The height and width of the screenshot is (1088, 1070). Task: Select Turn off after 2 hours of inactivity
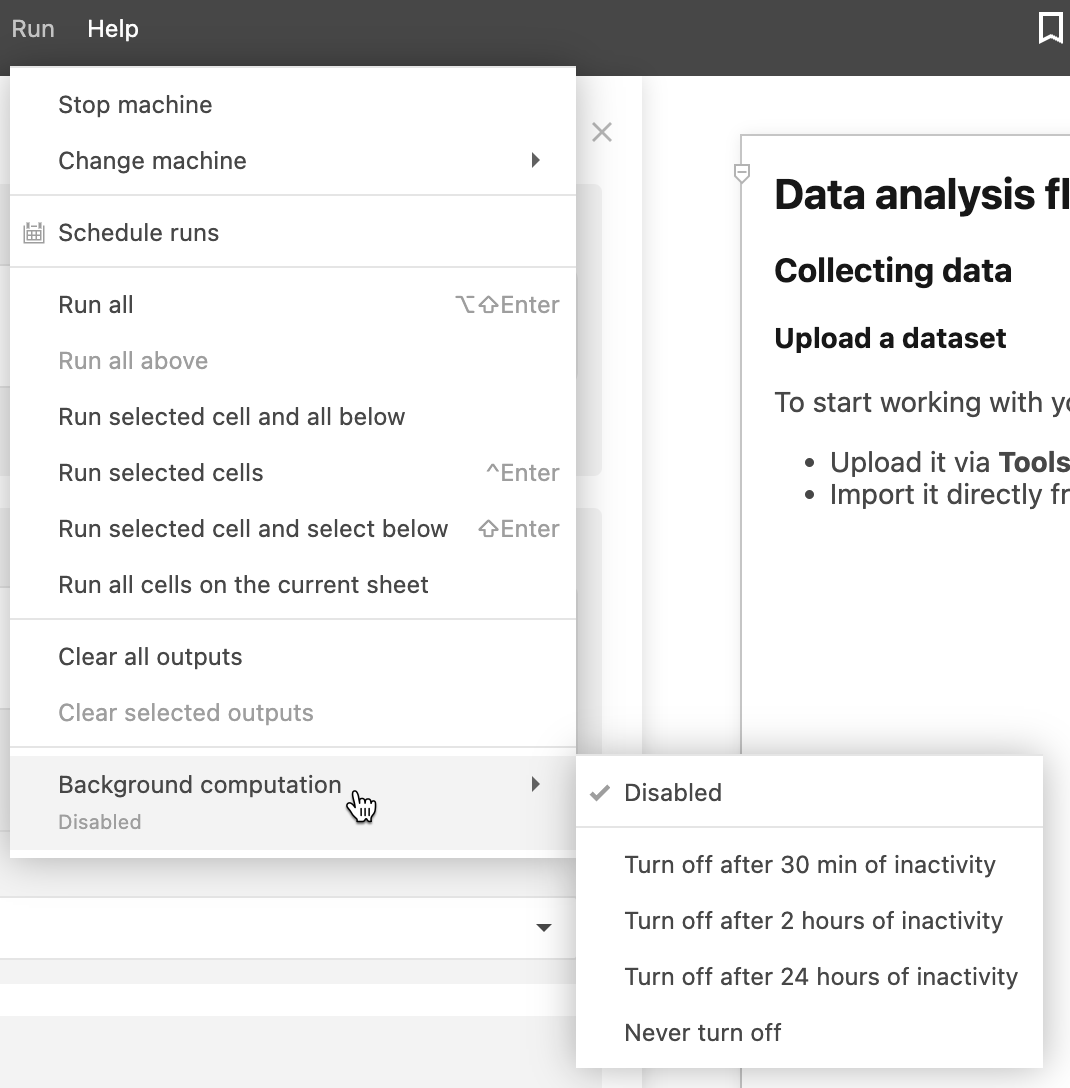pos(814,920)
